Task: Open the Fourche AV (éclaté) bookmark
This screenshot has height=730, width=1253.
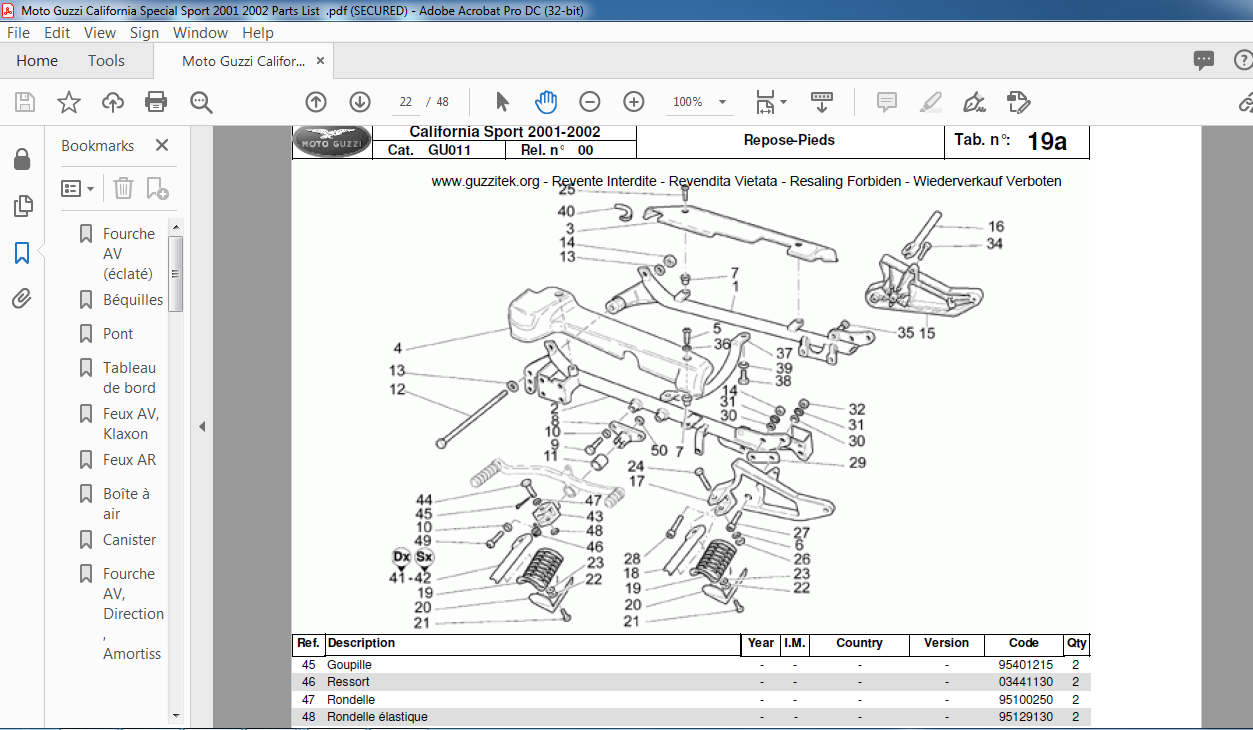Action: click(x=129, y=253)
